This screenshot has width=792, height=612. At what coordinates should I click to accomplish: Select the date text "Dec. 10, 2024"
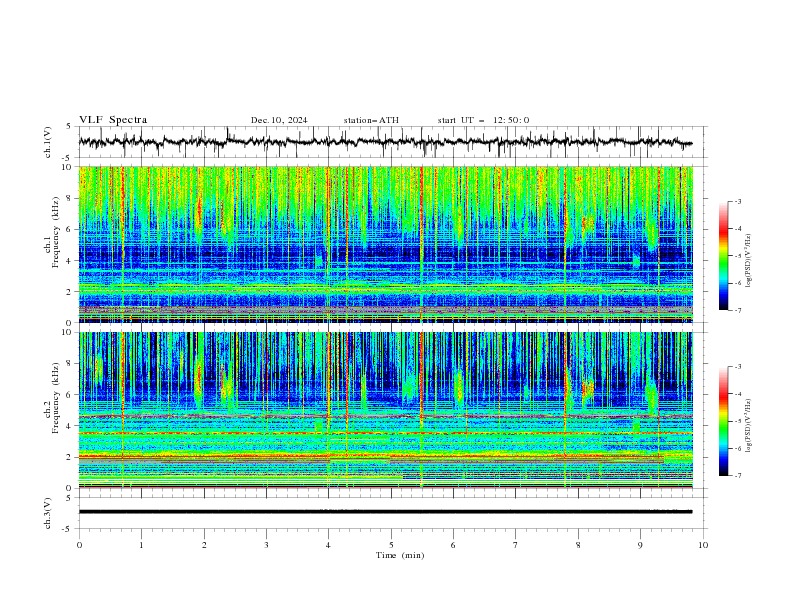click(279, 120)
